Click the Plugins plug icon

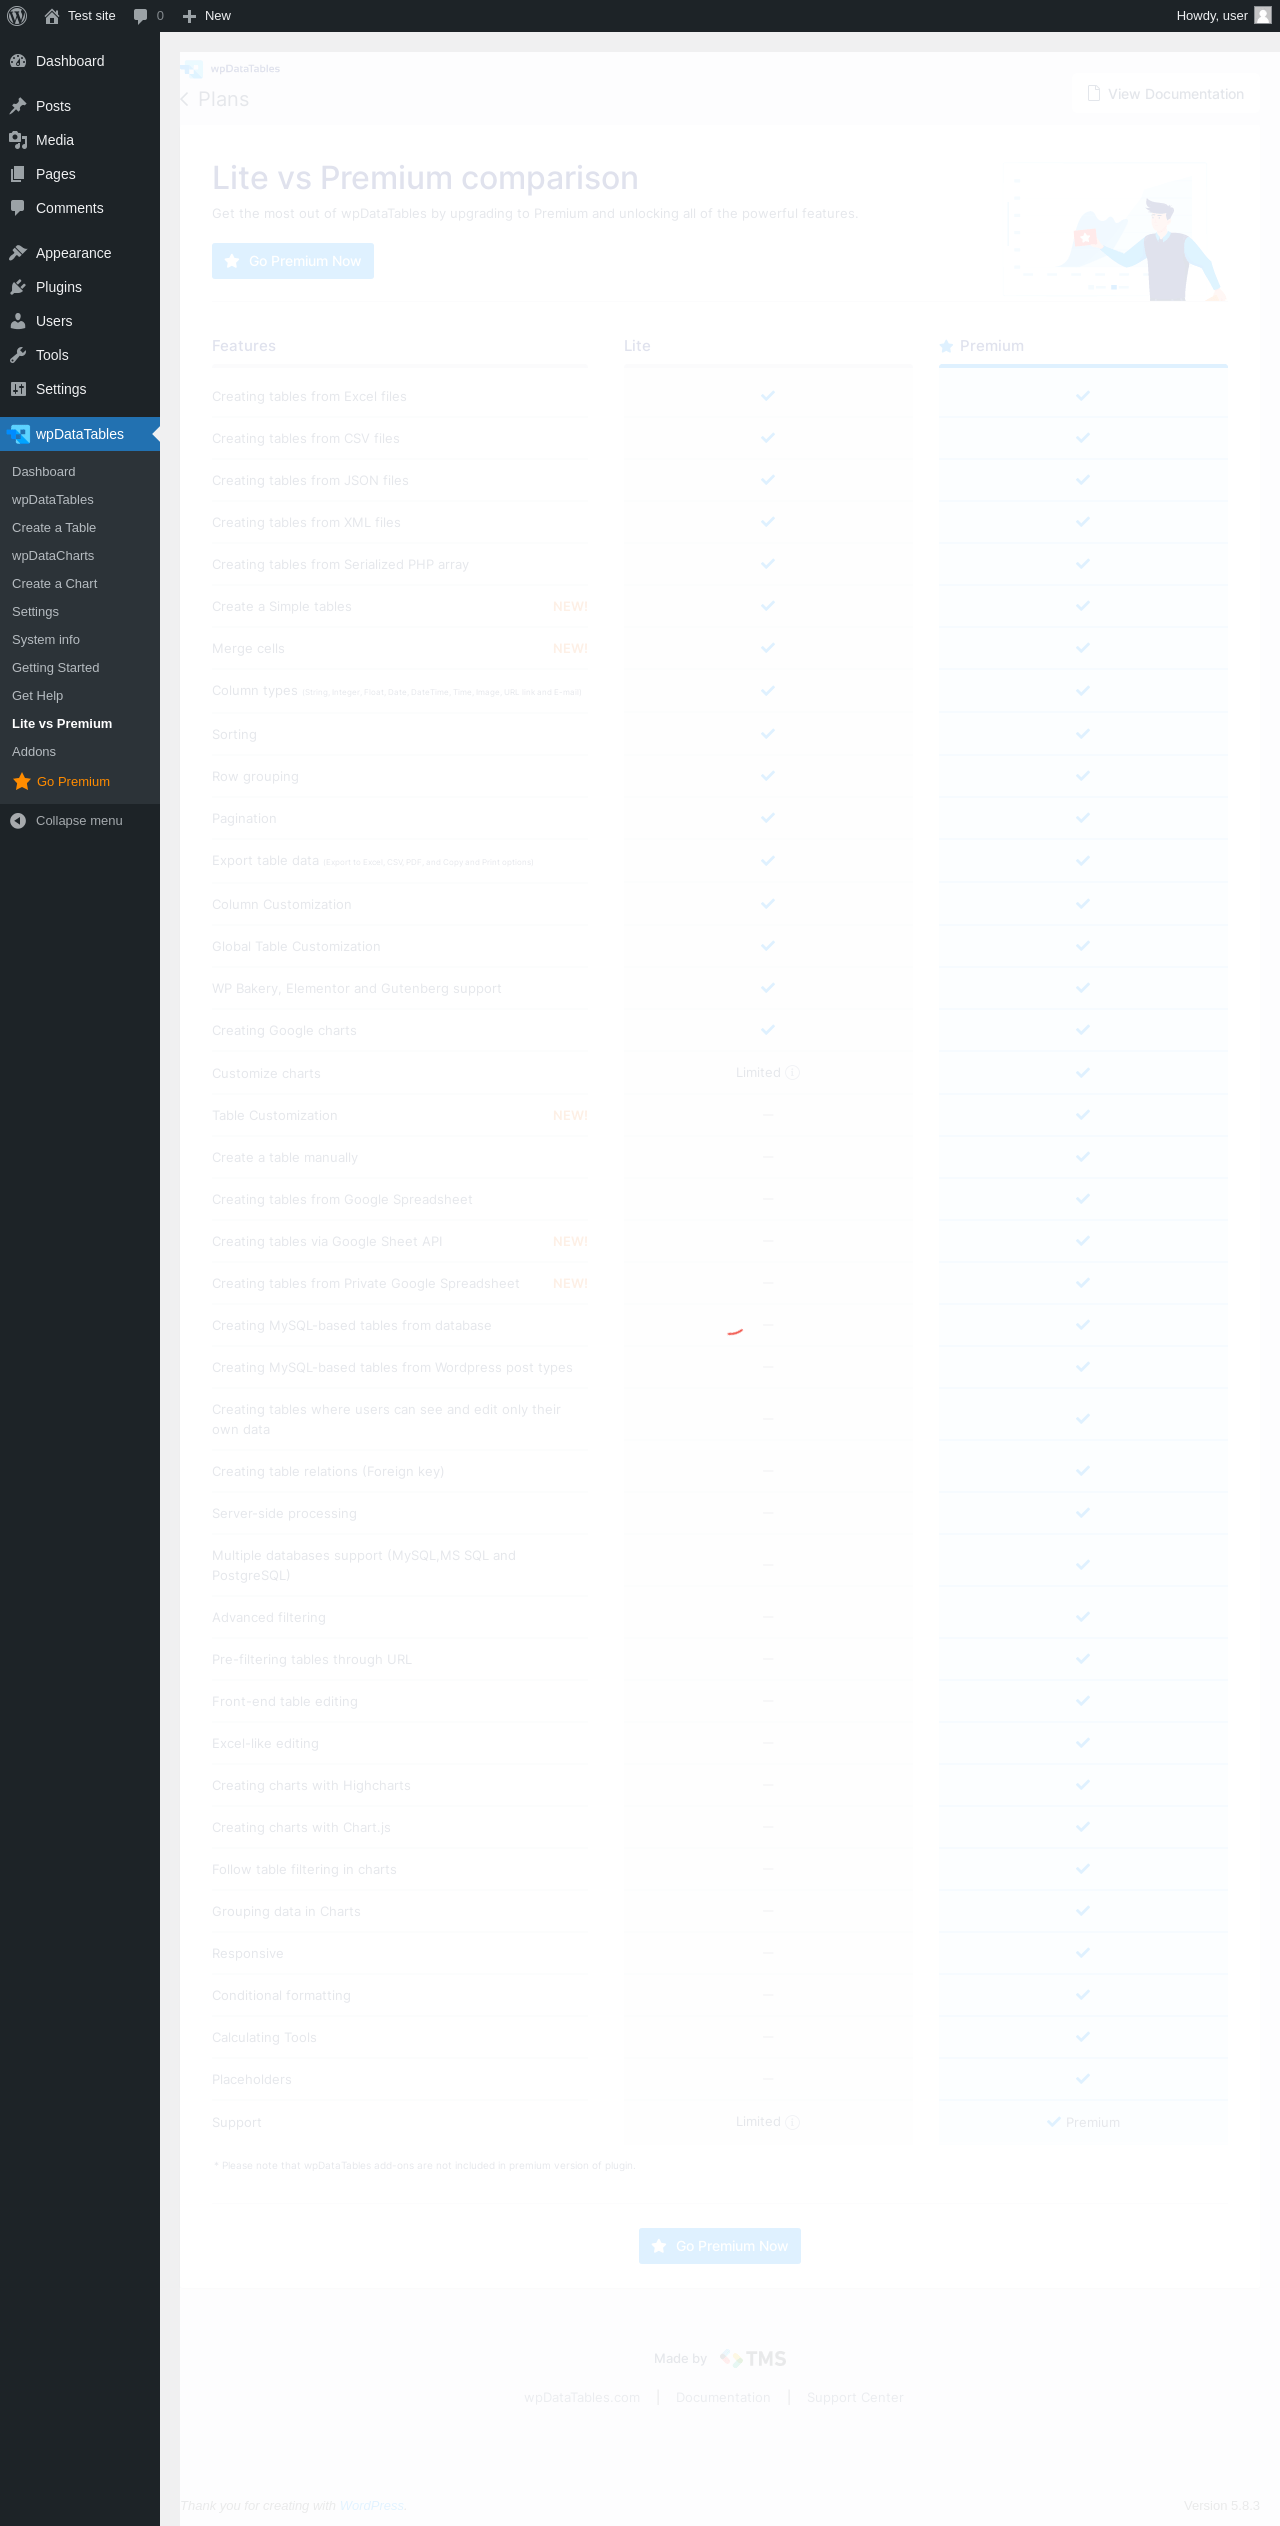(x=18, y=287)
